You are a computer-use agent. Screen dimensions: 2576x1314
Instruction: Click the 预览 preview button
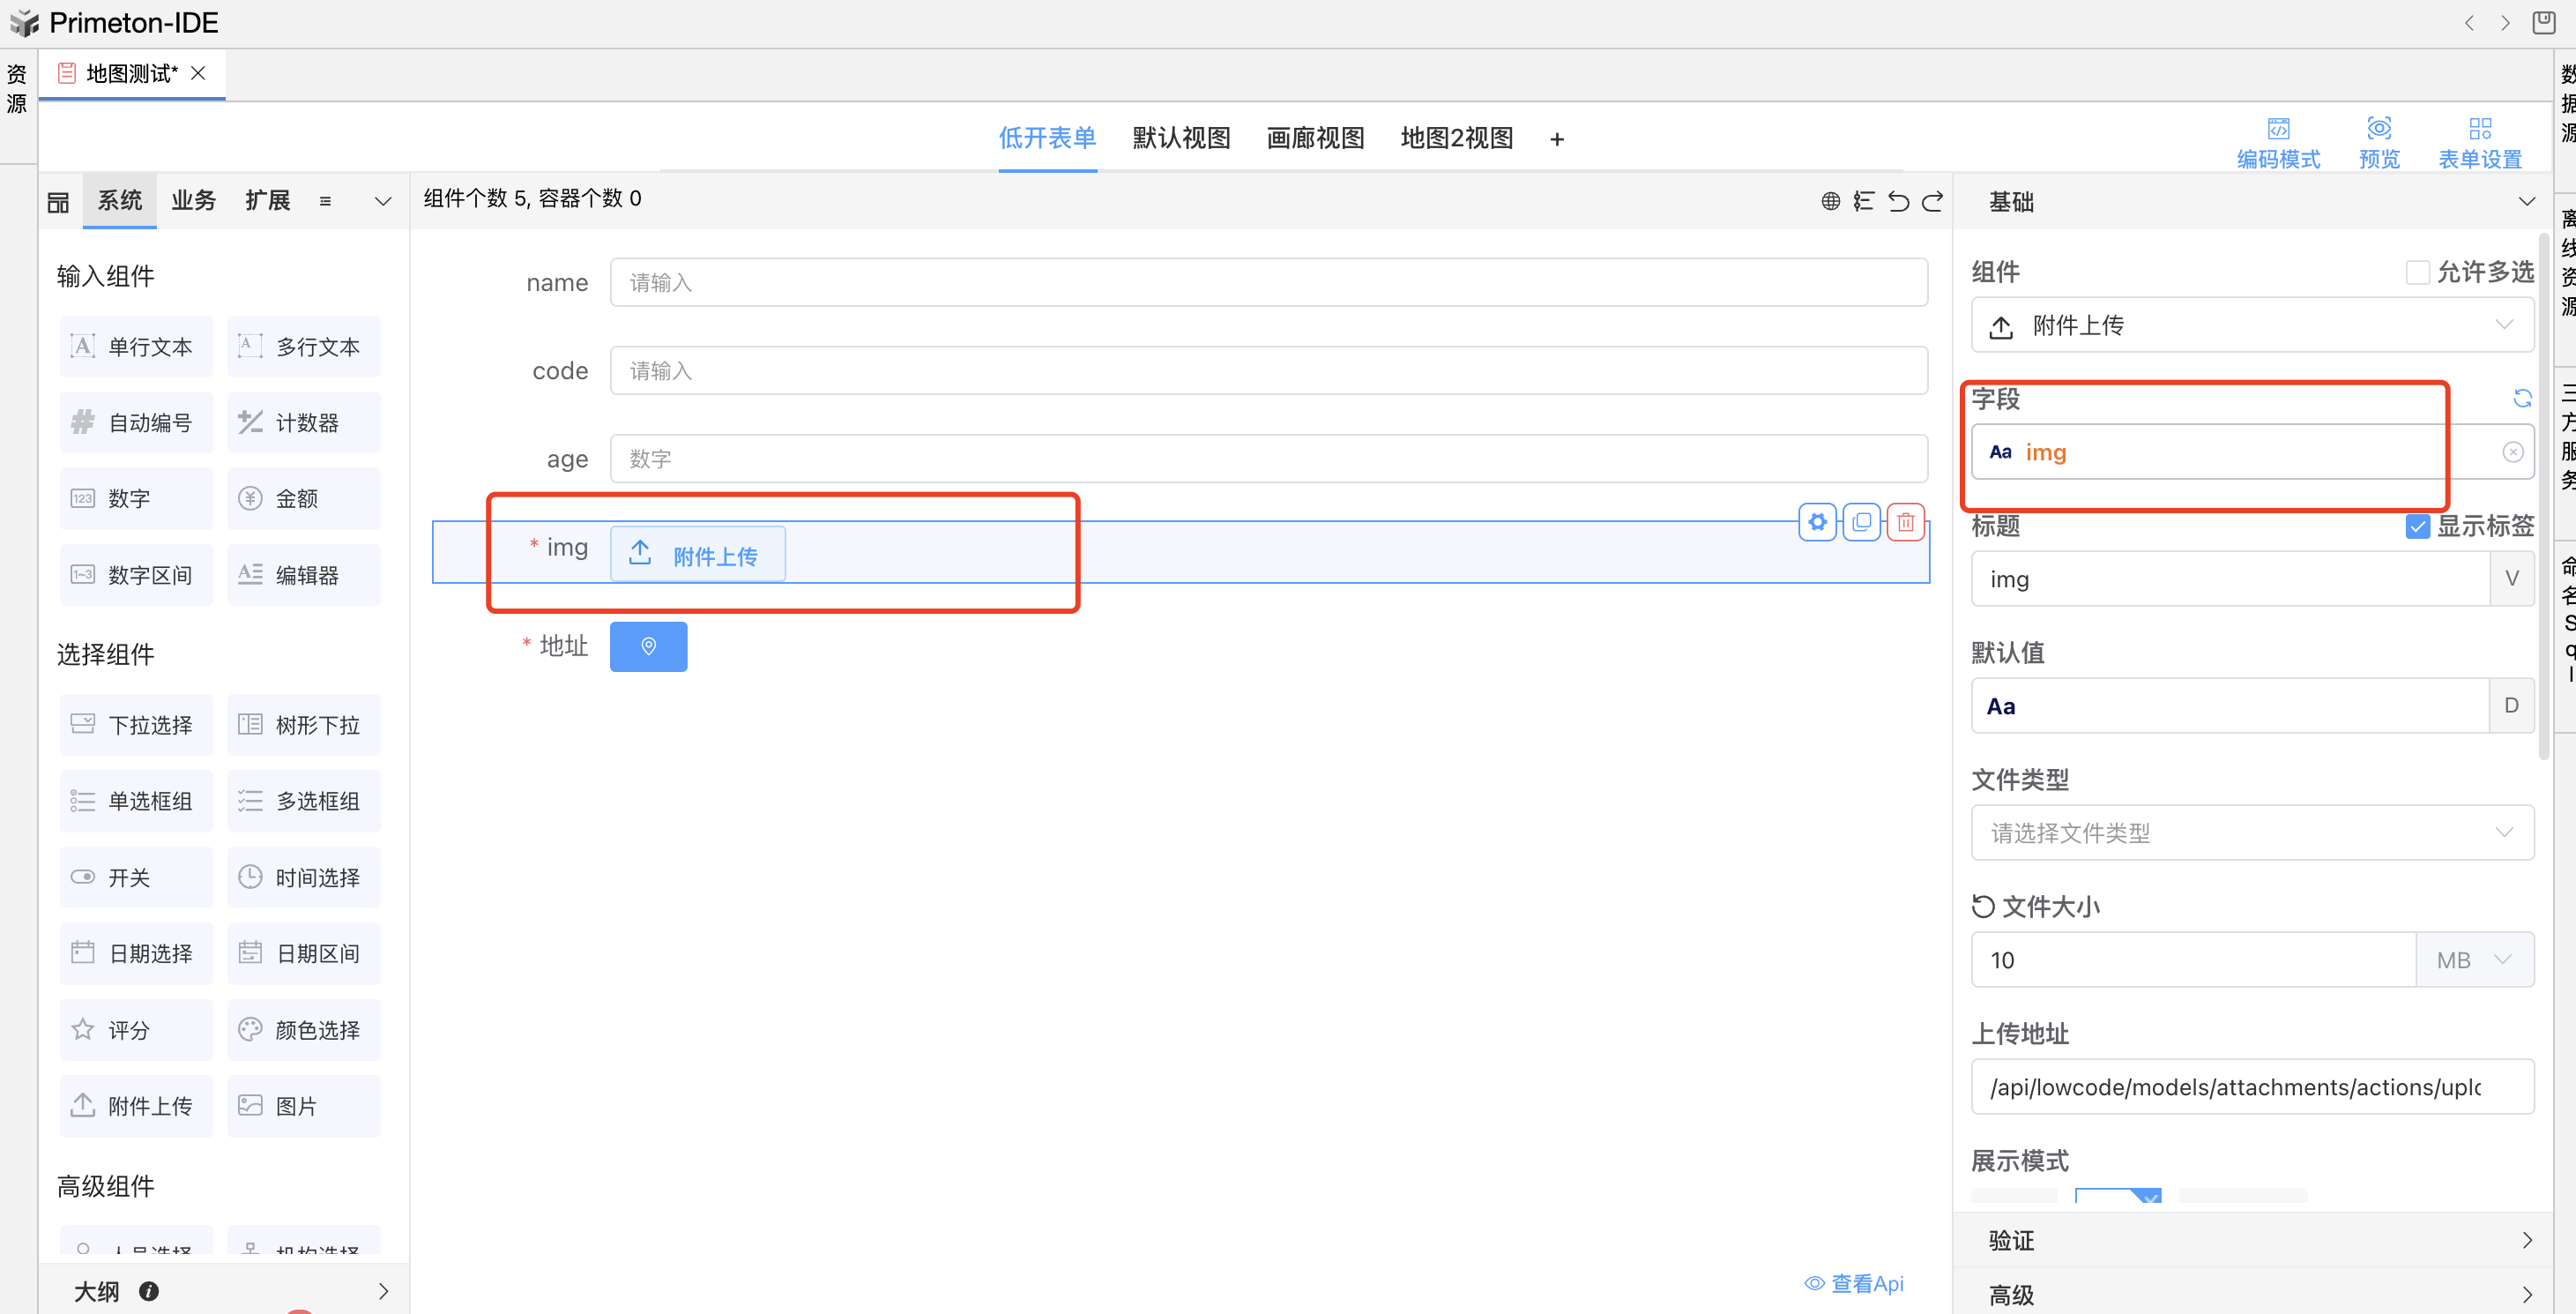click(2378, 142)
